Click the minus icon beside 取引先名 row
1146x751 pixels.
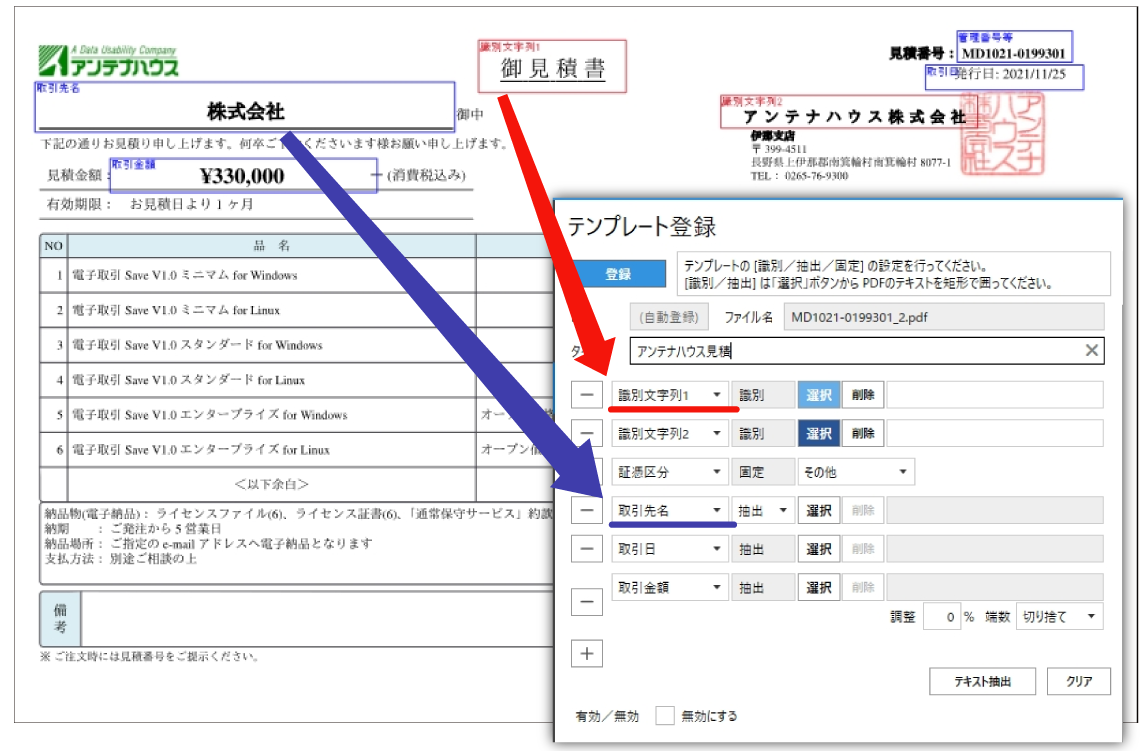[x=587, y=511]
